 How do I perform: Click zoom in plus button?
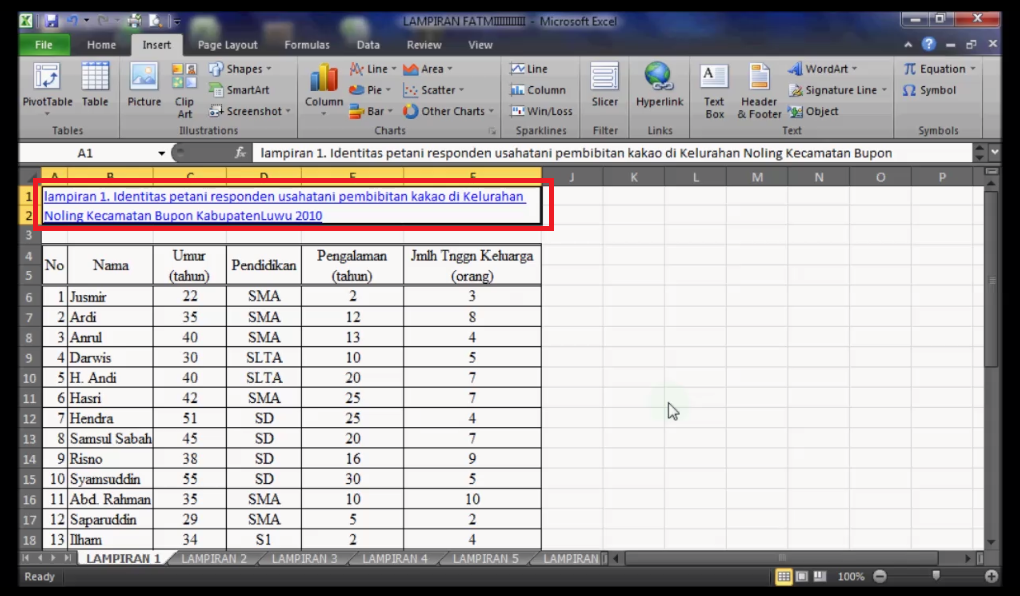click(991, 576)
